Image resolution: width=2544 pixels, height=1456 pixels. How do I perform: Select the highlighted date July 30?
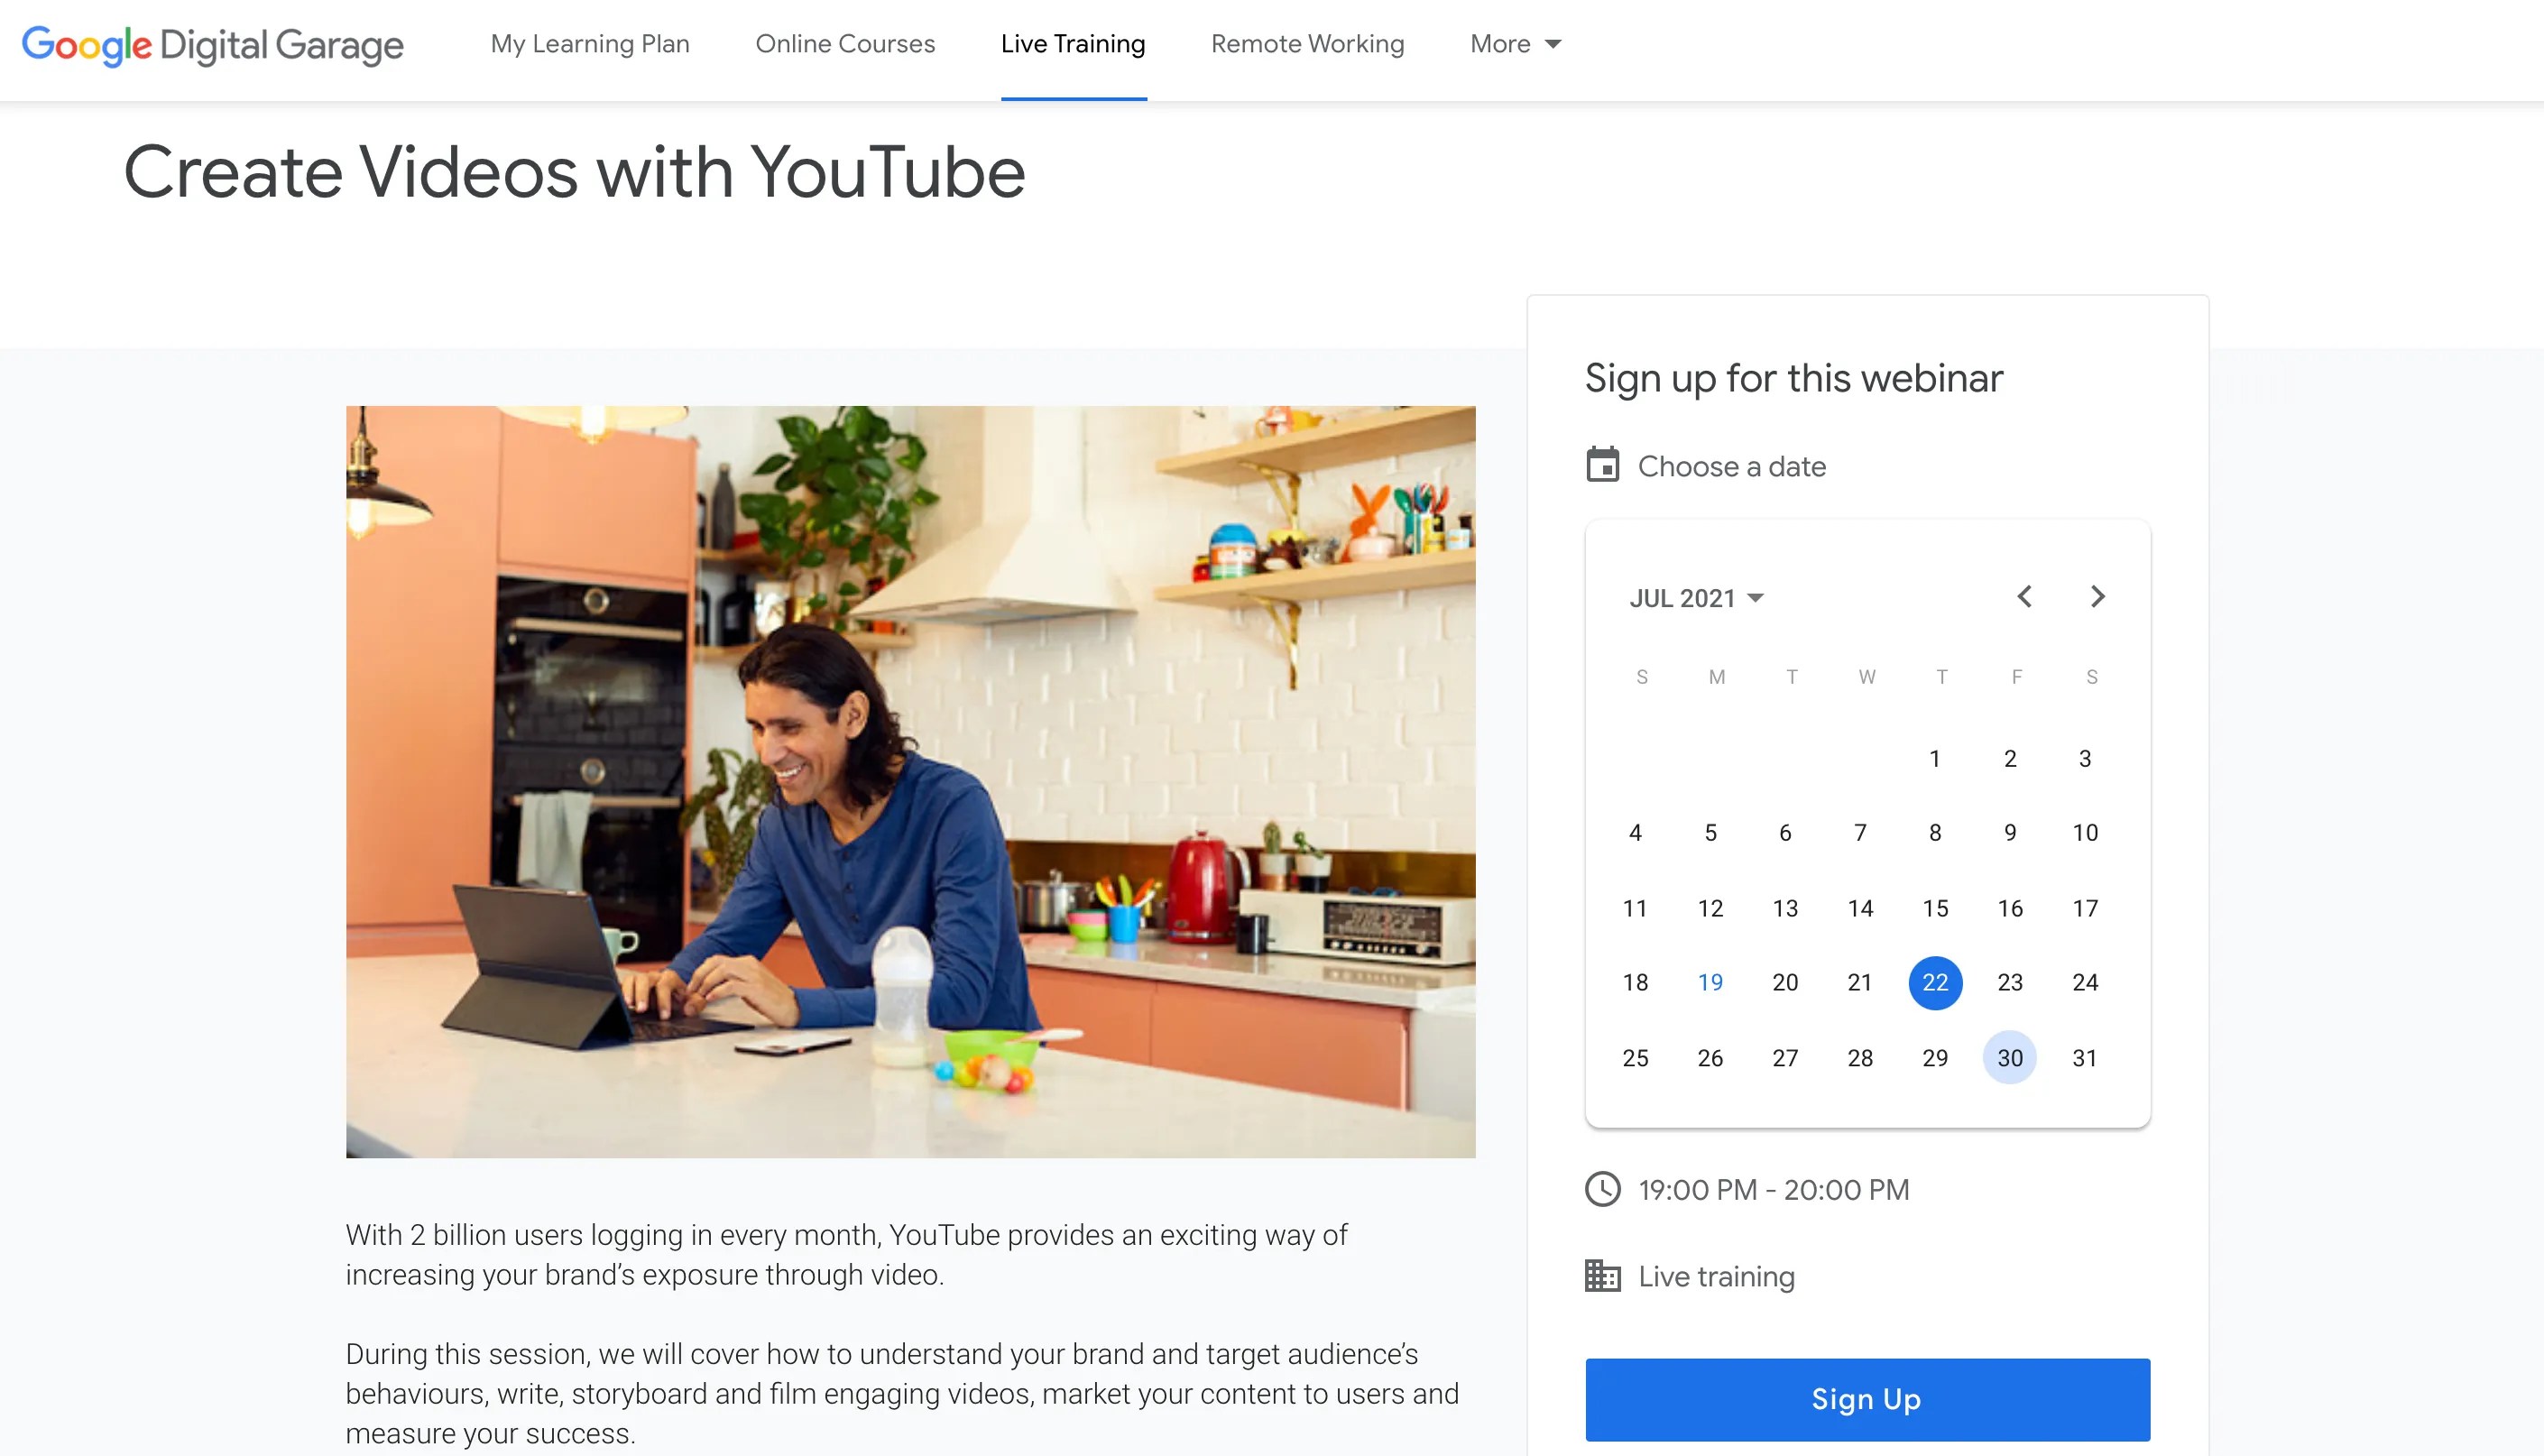tap(2010, 1057)
